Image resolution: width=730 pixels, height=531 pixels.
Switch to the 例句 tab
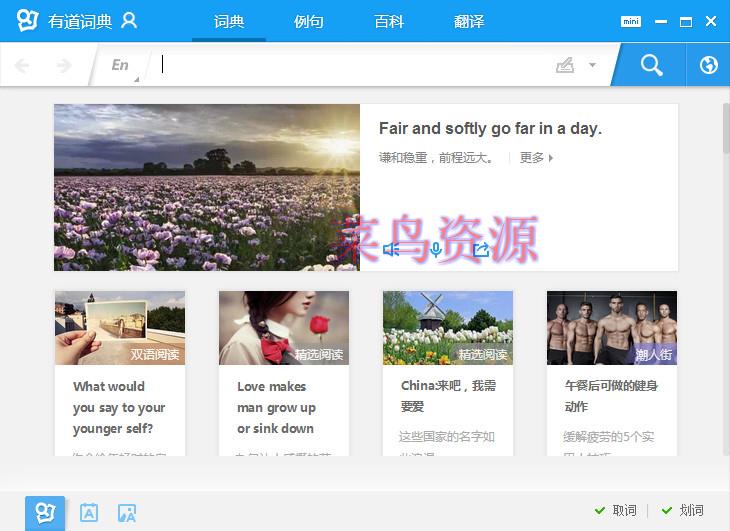pos(308,21)
